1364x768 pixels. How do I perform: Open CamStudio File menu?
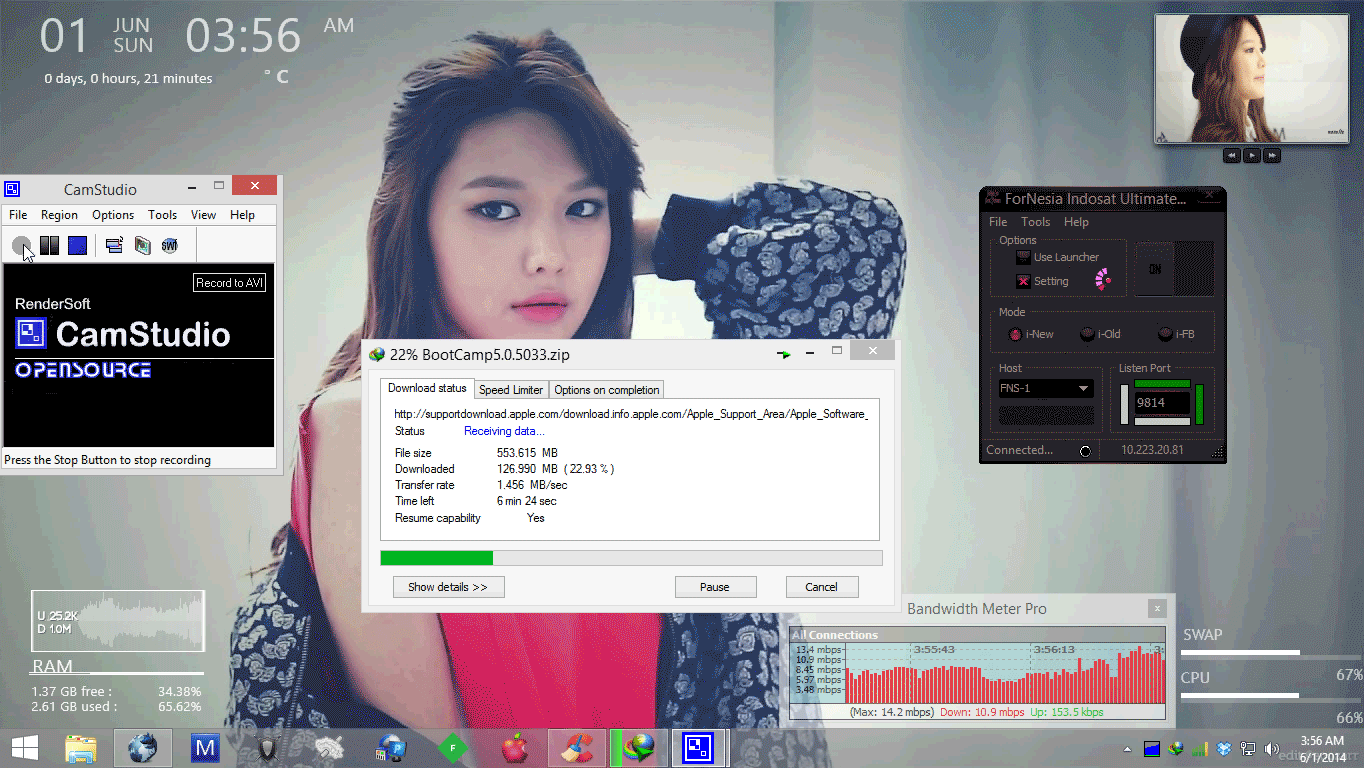tap(18, 215)
